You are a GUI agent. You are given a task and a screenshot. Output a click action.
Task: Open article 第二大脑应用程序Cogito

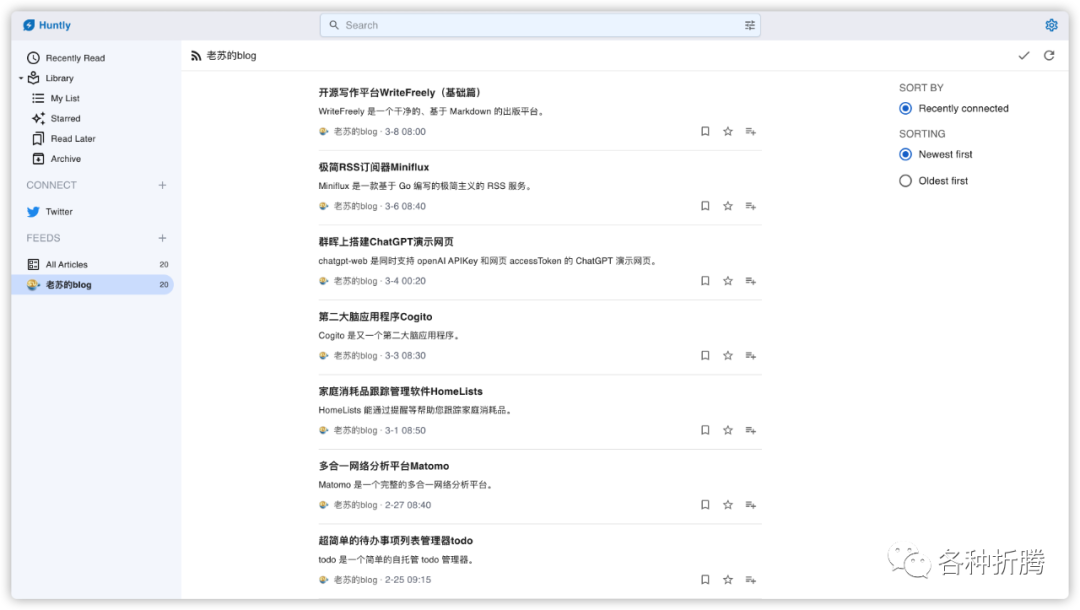pos(375,317)
